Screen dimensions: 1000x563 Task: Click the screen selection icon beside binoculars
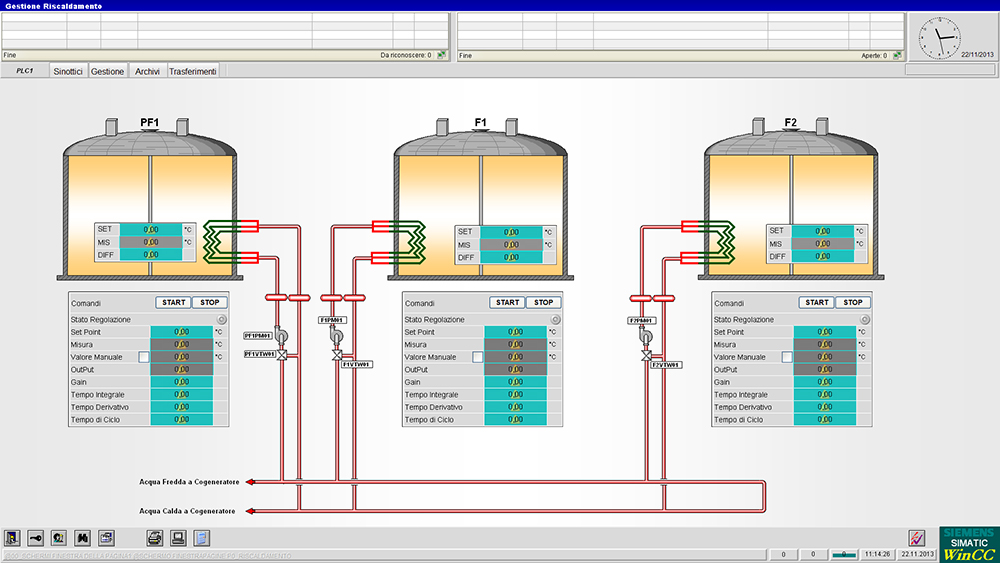(107, 538)
